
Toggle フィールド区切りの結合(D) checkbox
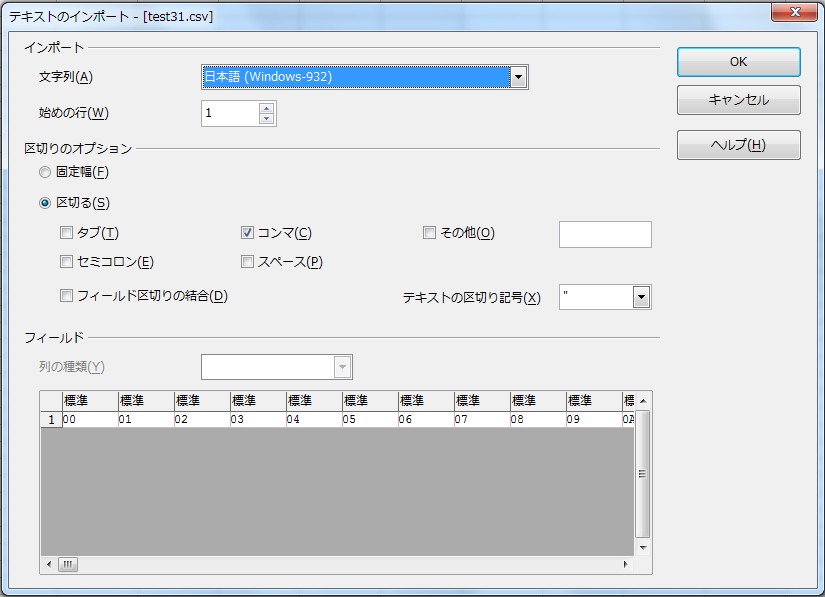66,296
